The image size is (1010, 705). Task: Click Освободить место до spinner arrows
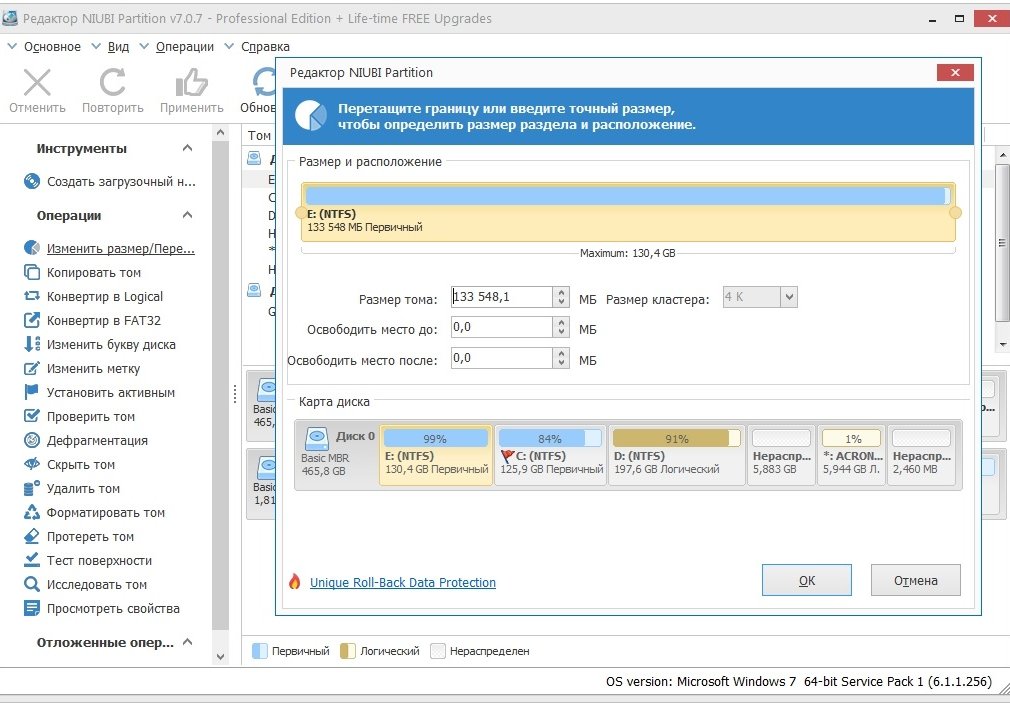(562, 327)
